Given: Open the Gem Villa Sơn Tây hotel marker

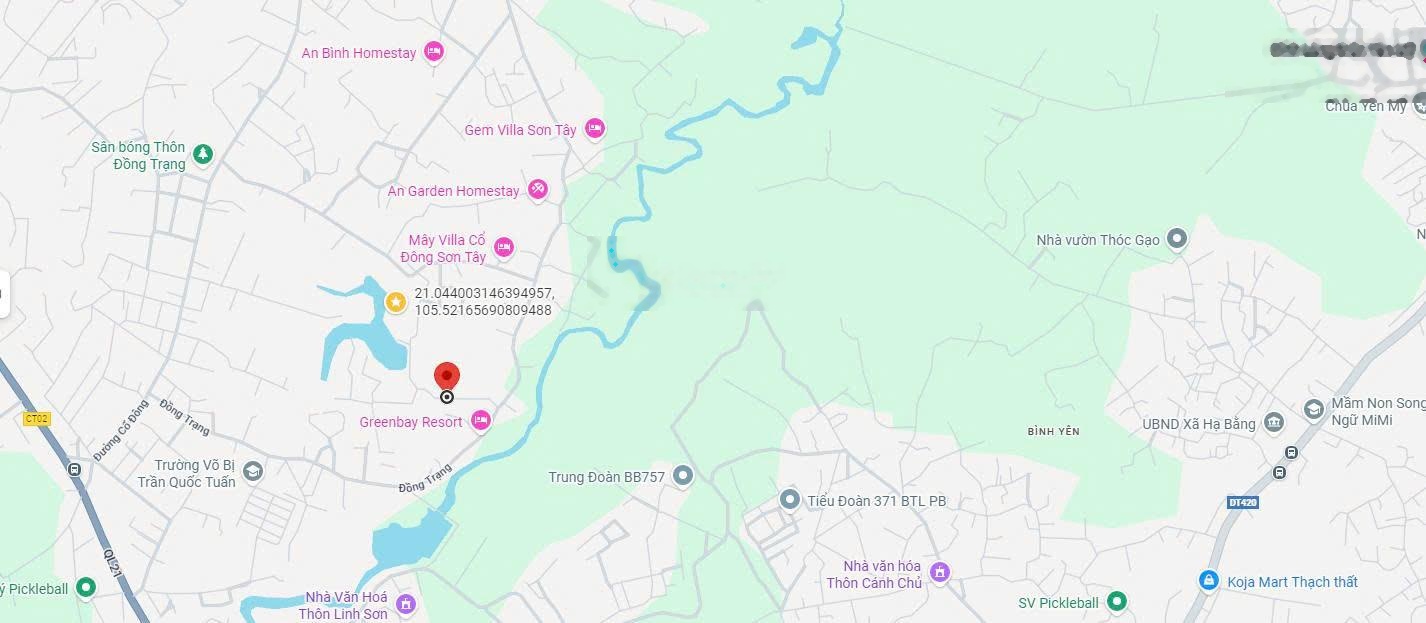Looking at the screenshot, I should pyautogui.click(x=594, y=128).
